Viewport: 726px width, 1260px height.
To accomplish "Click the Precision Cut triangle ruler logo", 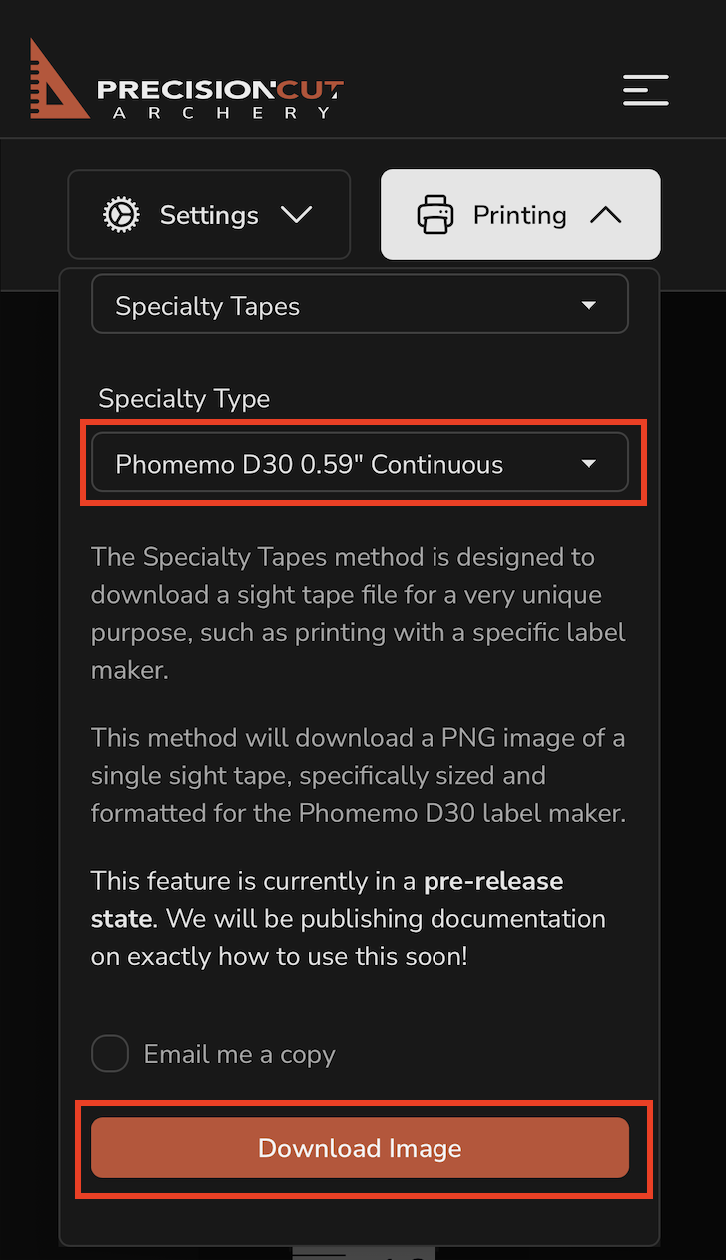I will (59, 80).
